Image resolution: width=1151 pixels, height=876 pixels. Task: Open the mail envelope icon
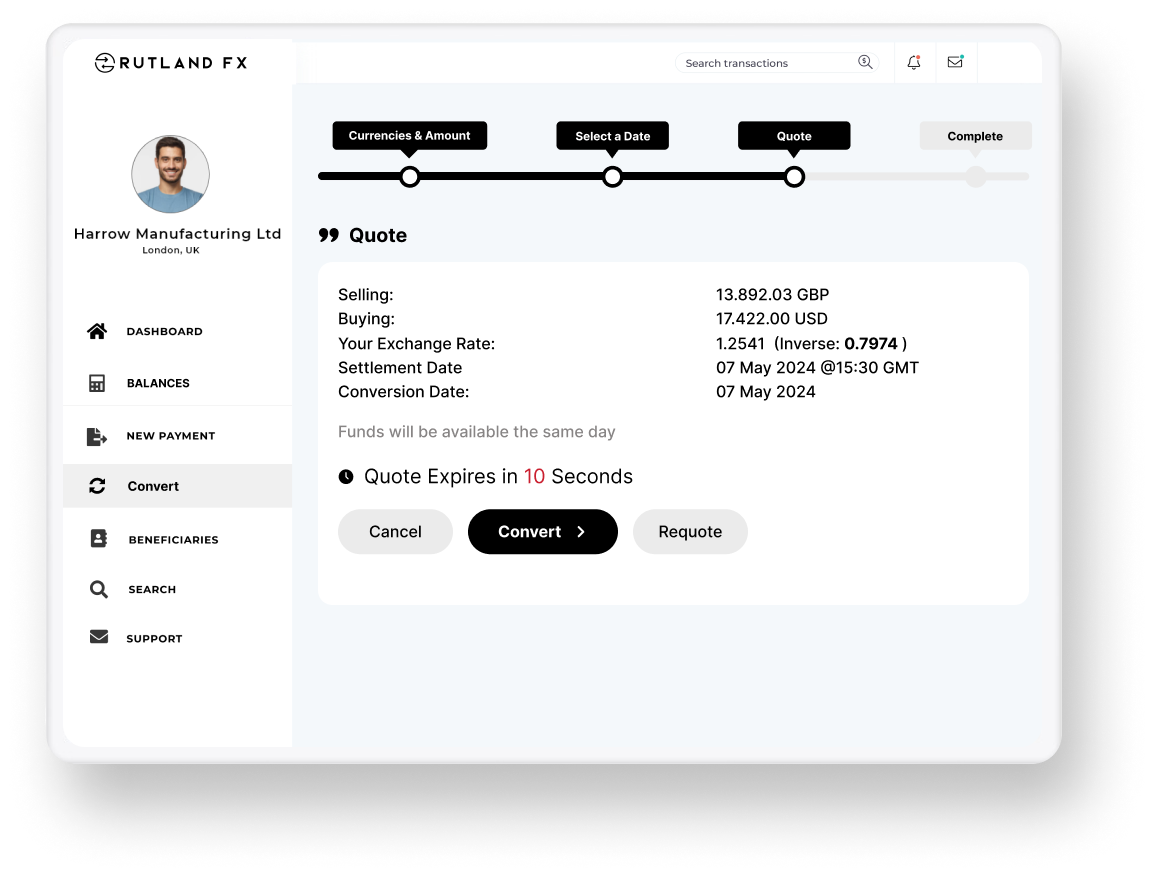click(955, 62)
